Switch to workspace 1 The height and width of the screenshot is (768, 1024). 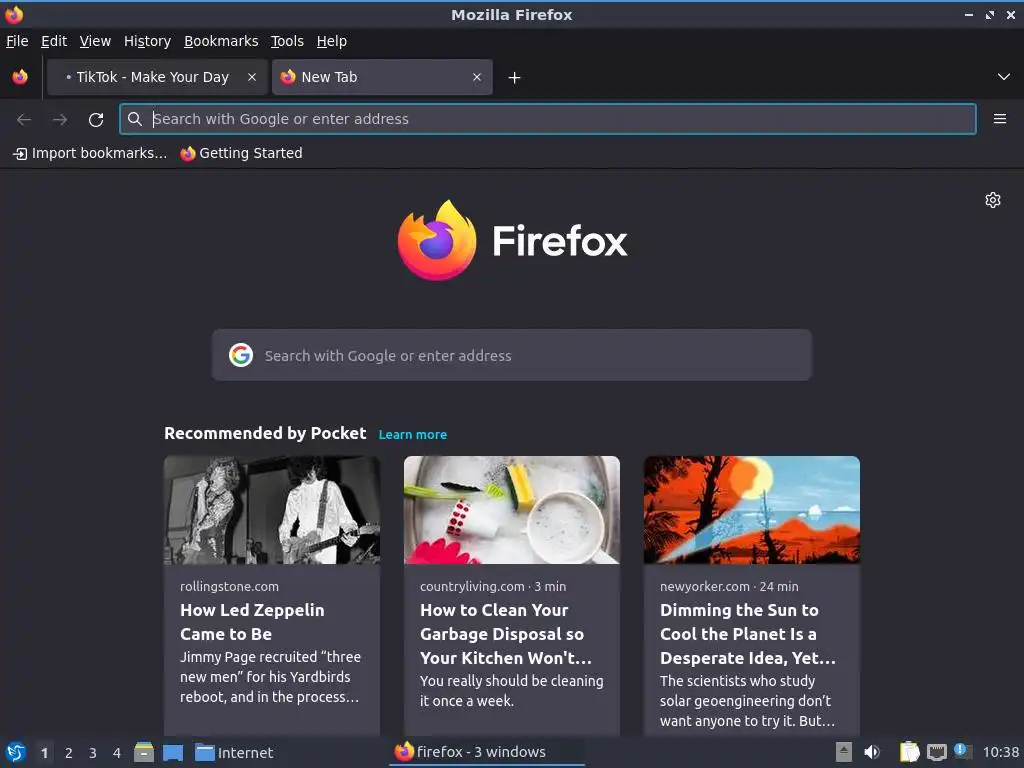tap(44, 753)
